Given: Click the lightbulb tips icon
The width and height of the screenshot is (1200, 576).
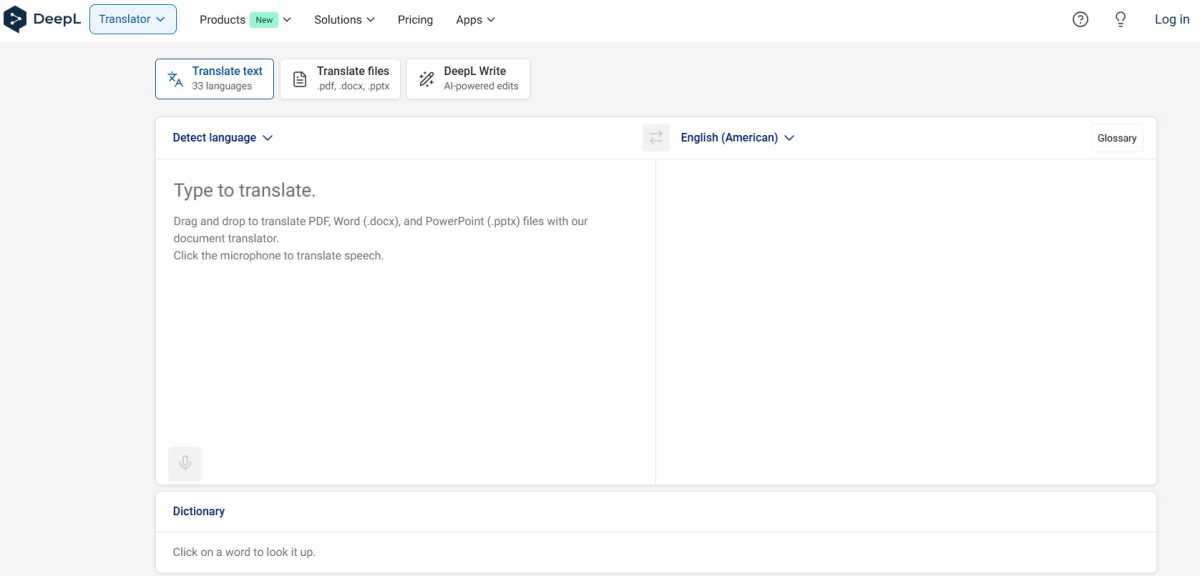Looking at the screenshot, I should 1121,19.
